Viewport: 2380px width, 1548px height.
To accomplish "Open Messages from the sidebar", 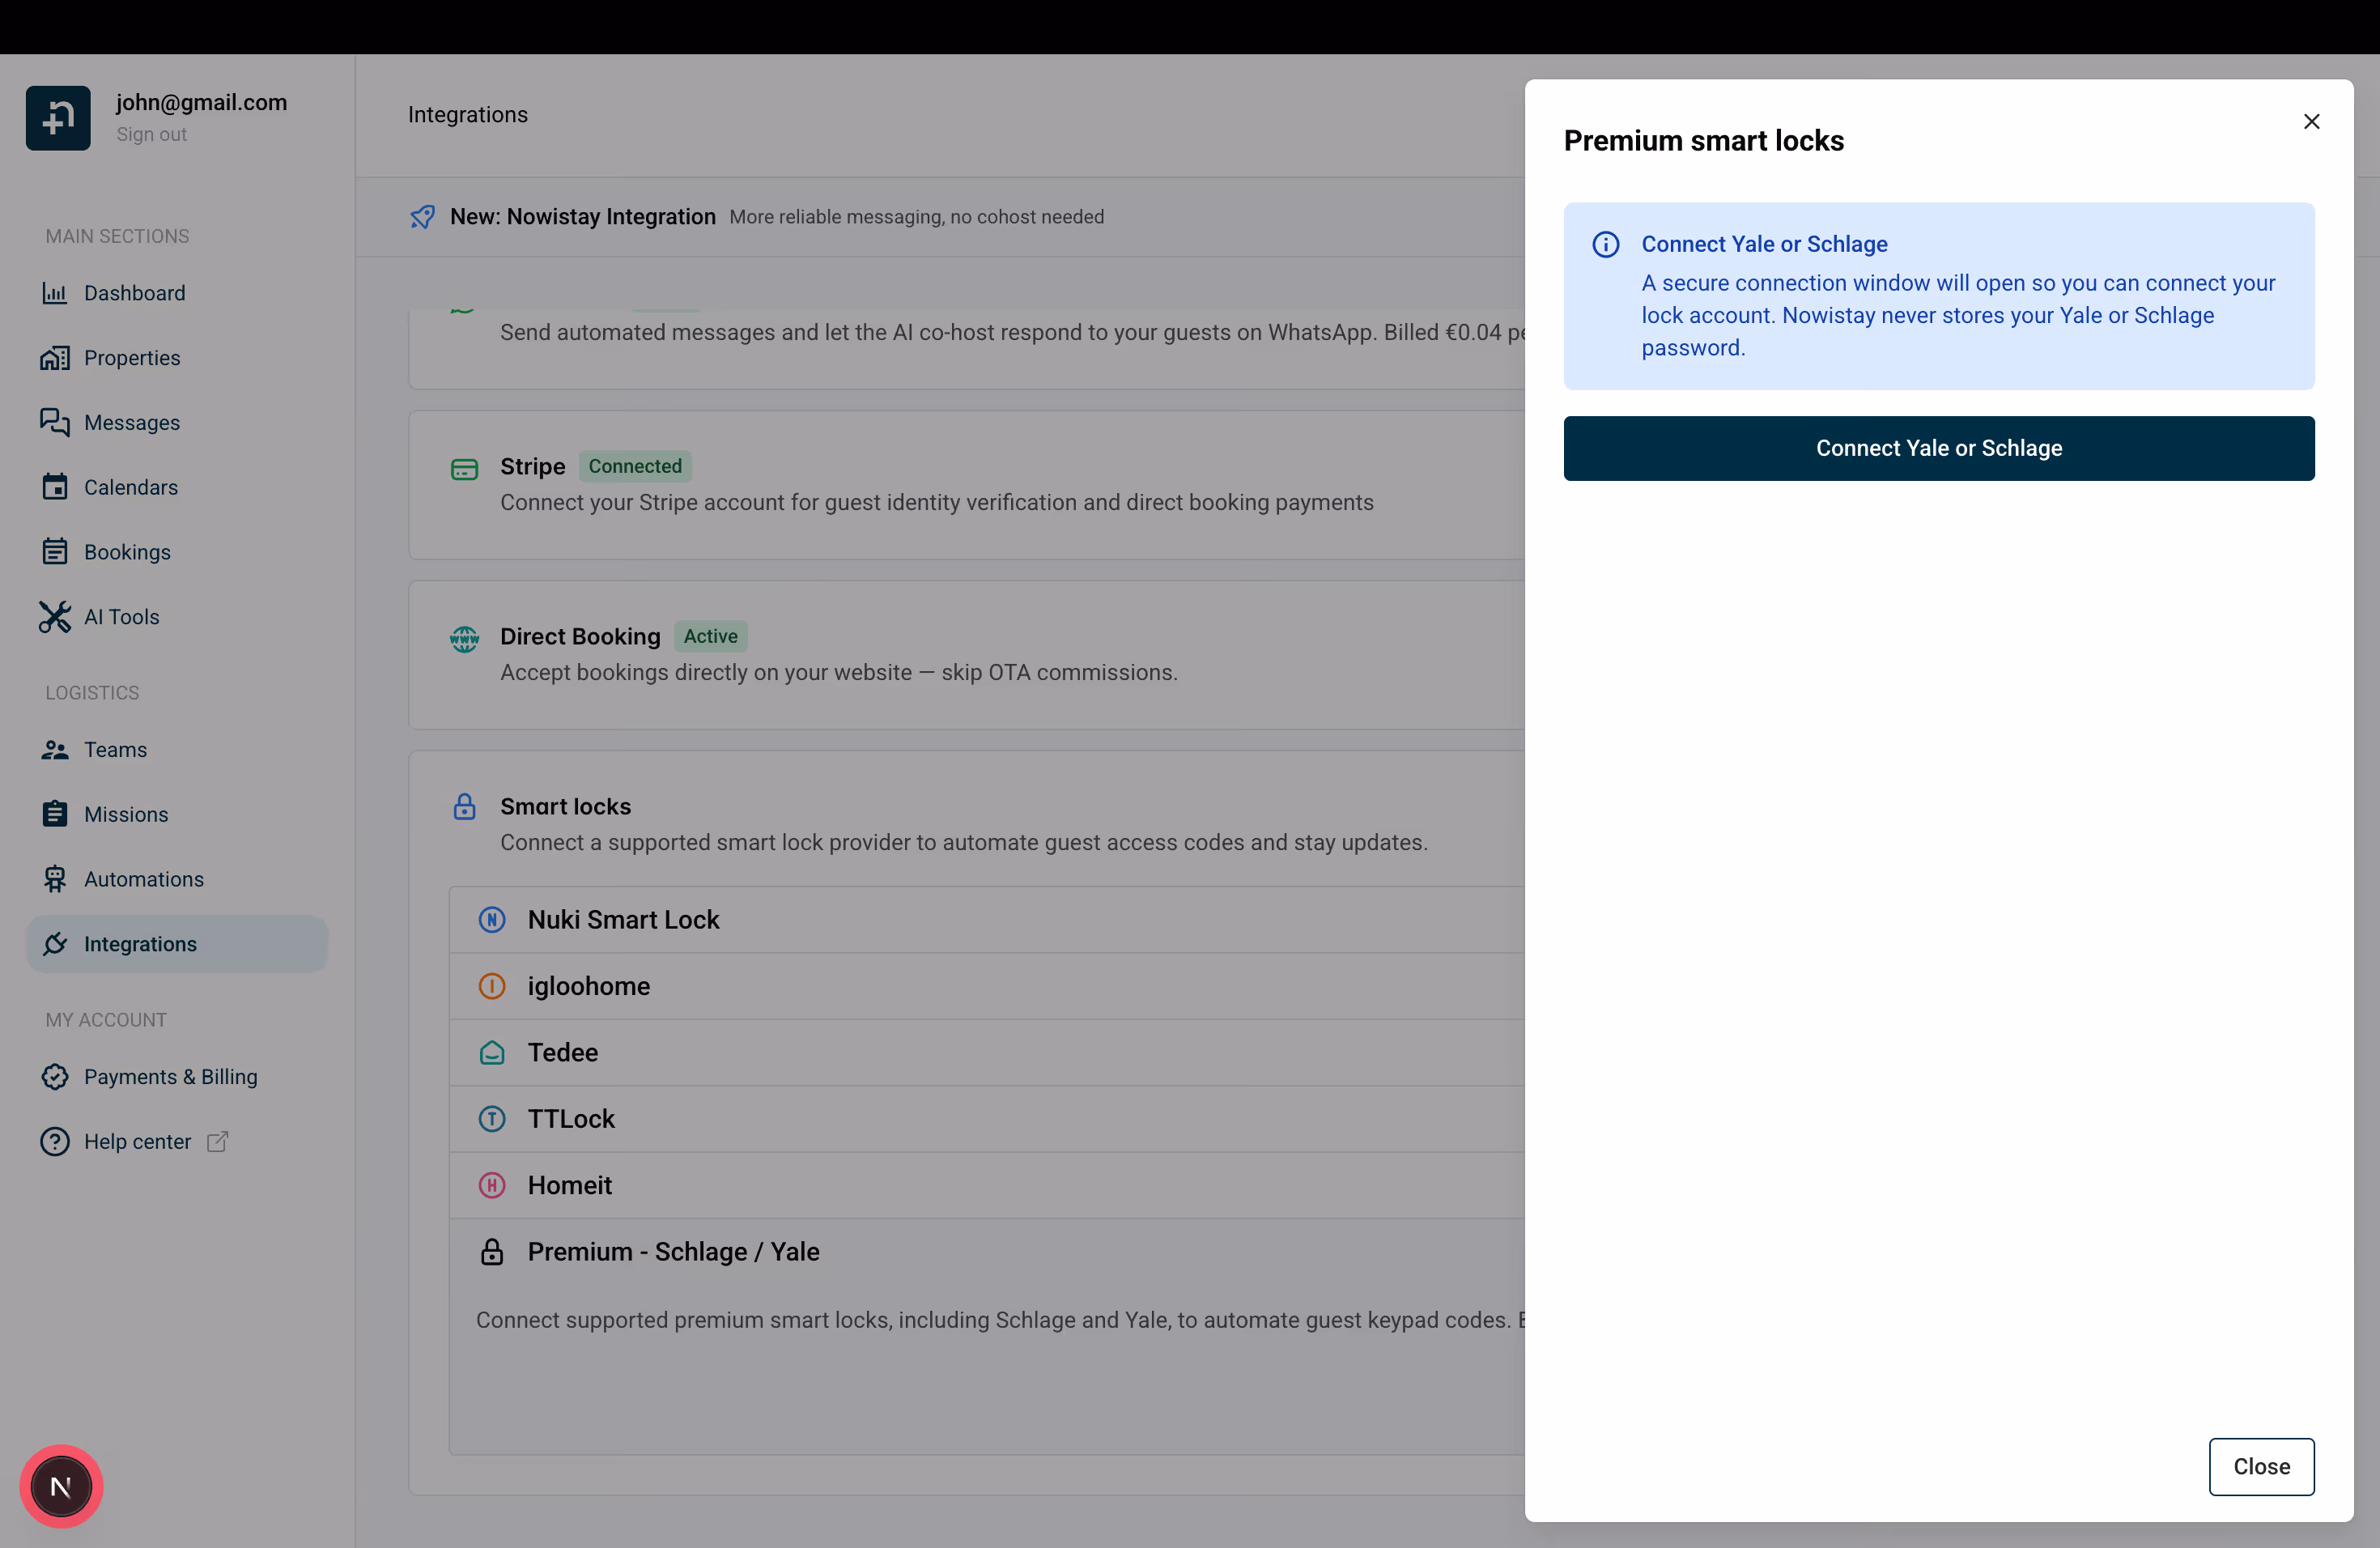I will tap(177, 423).
